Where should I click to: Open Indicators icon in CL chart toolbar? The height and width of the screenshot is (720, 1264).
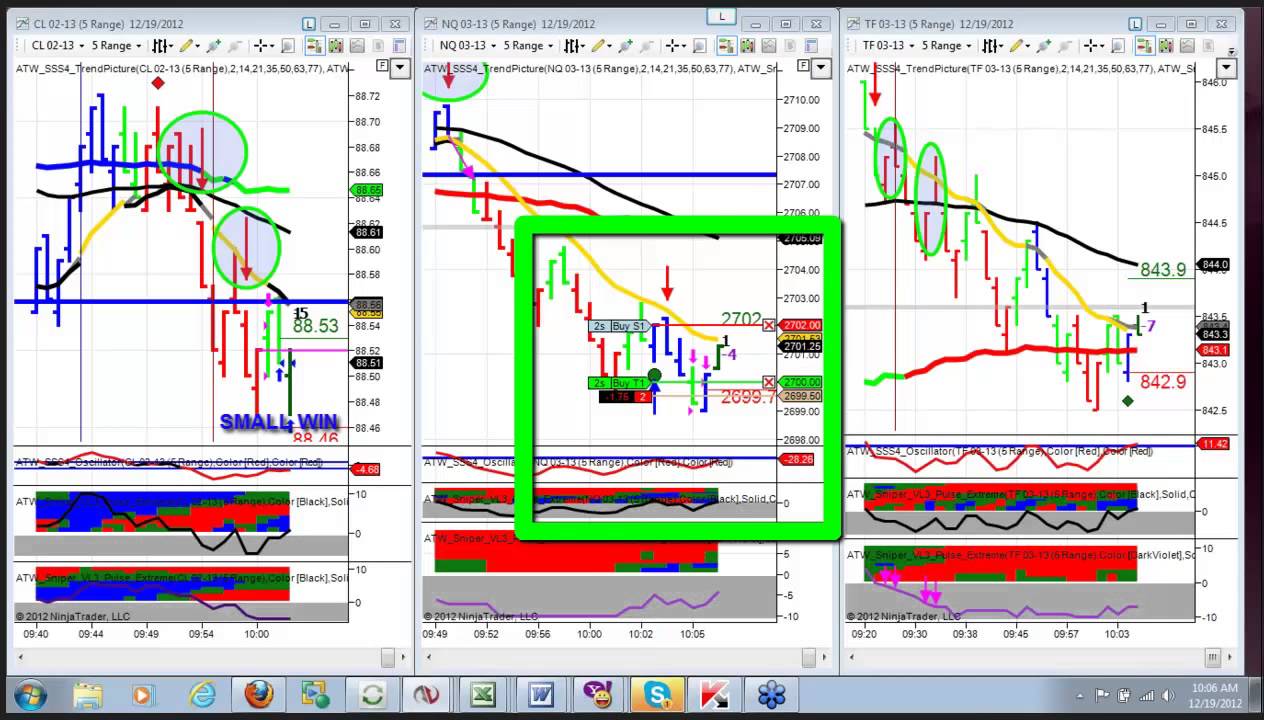[x=357, y=45]
